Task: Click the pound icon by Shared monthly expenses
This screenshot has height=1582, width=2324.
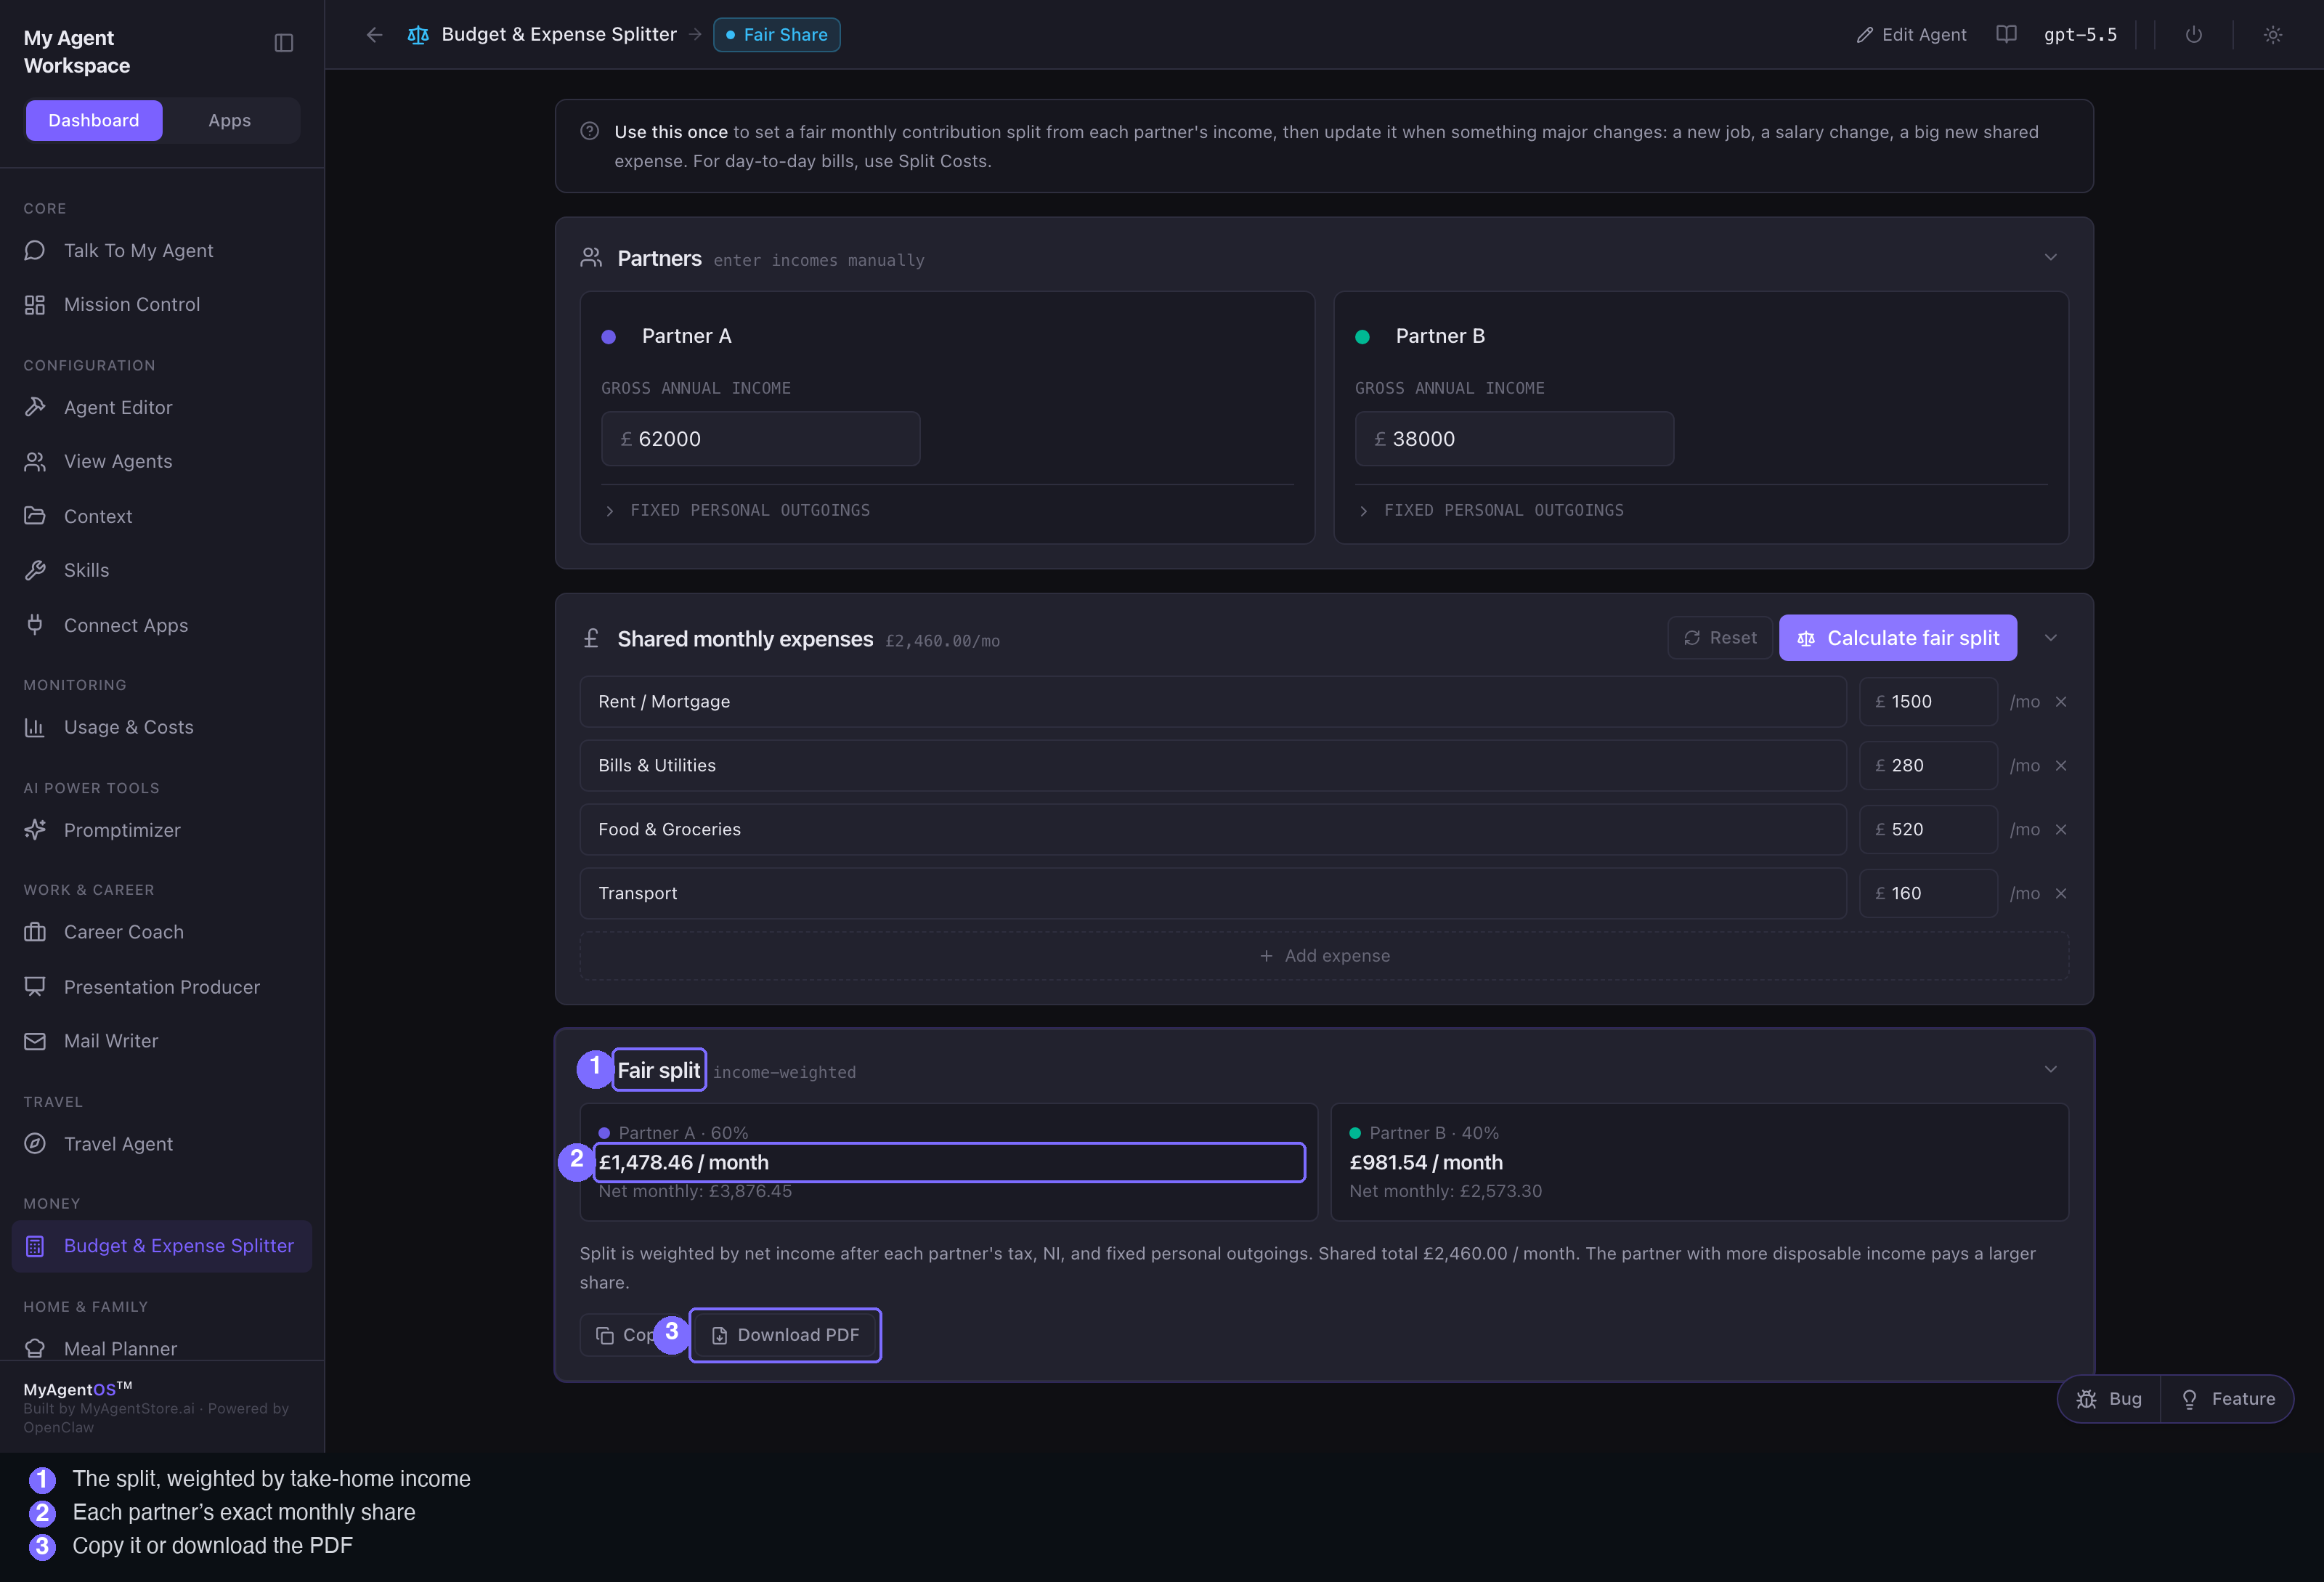Action: click(591, 638)
